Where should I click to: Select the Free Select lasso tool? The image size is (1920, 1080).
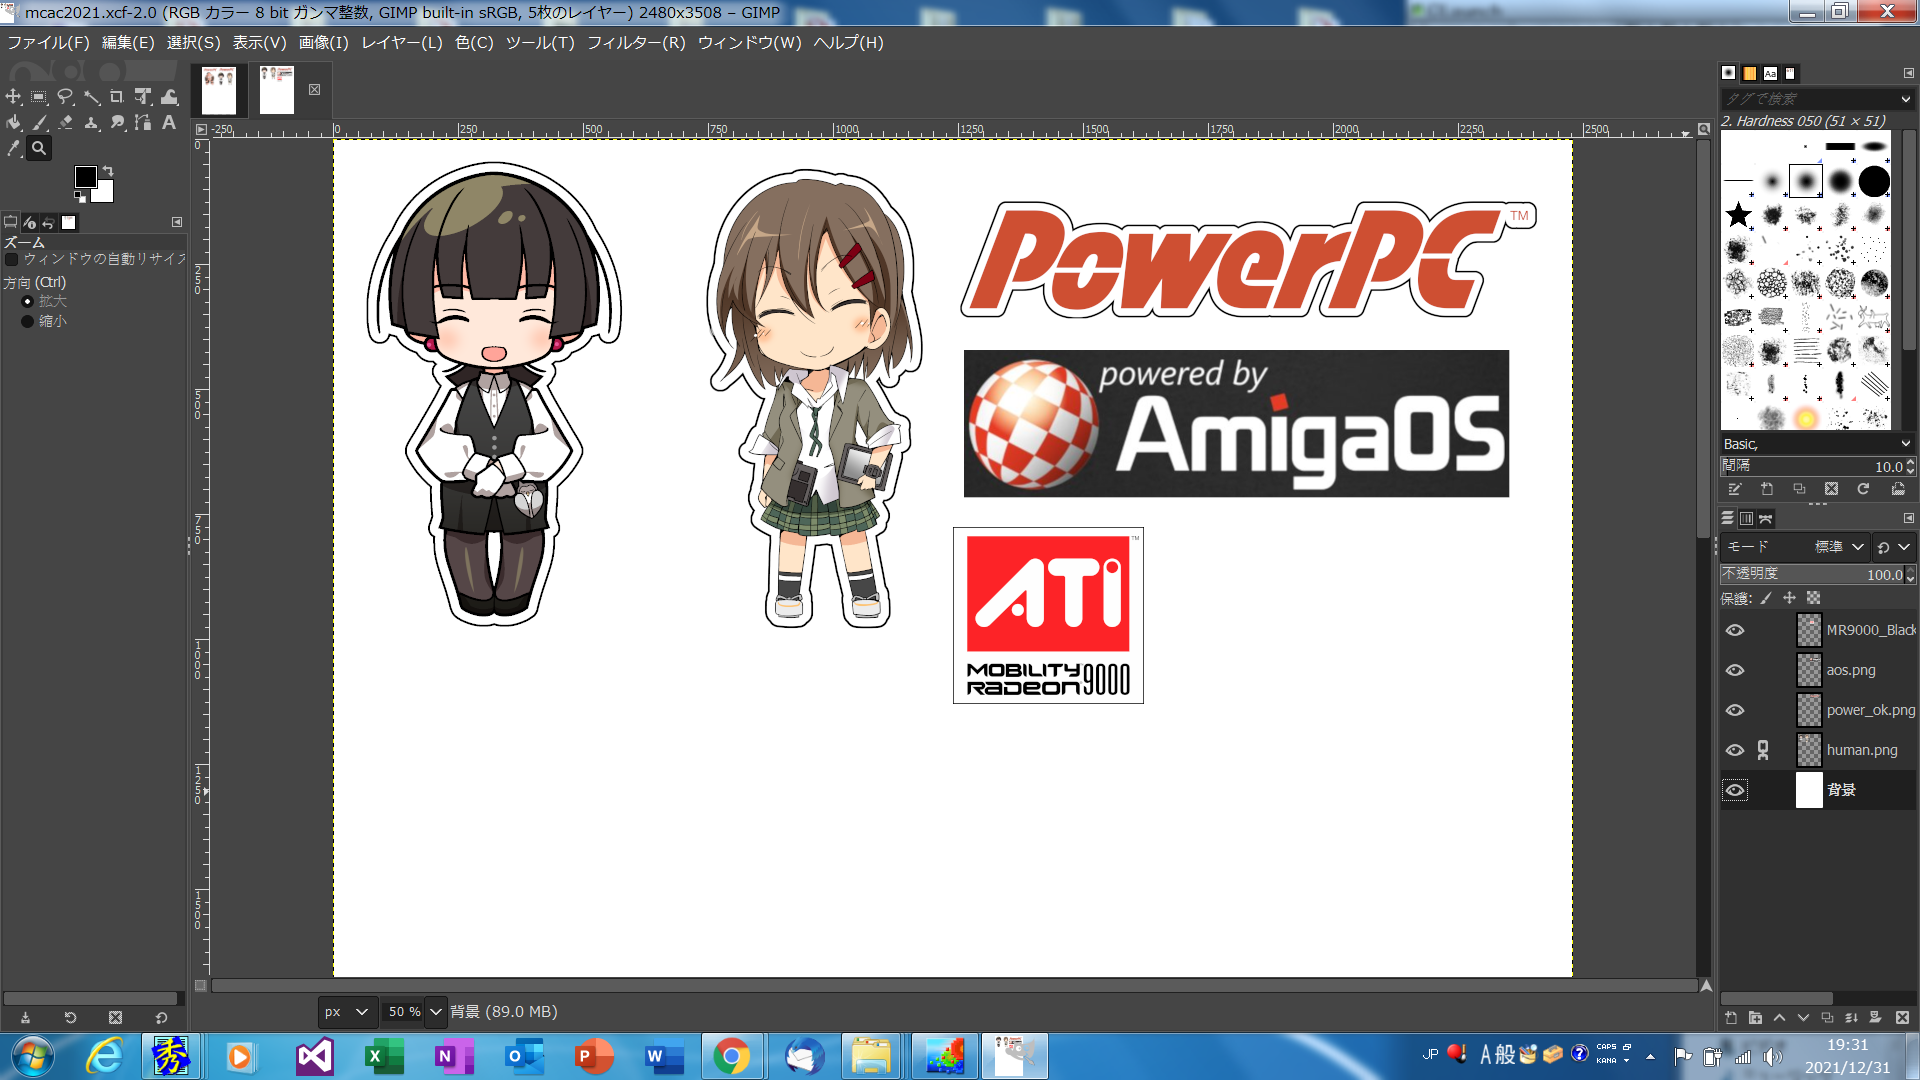point(65,97)
